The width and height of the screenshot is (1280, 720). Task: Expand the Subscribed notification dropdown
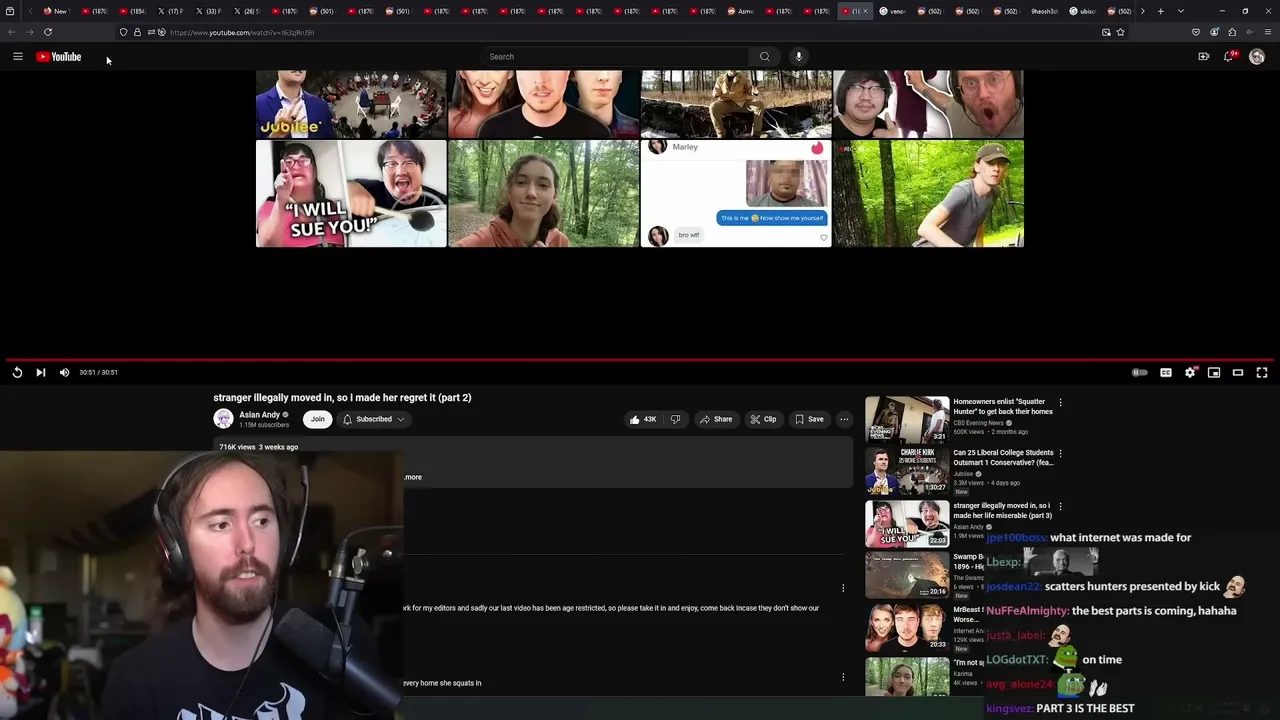(373, 419)
